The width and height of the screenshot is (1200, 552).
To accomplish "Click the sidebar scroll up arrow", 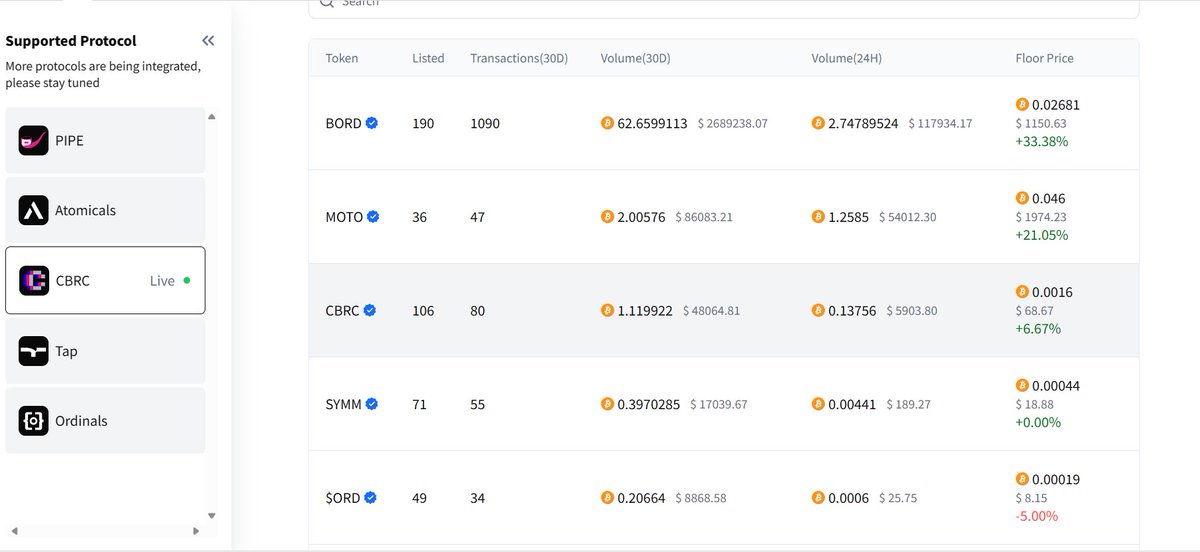I will [x=211, y=117].
